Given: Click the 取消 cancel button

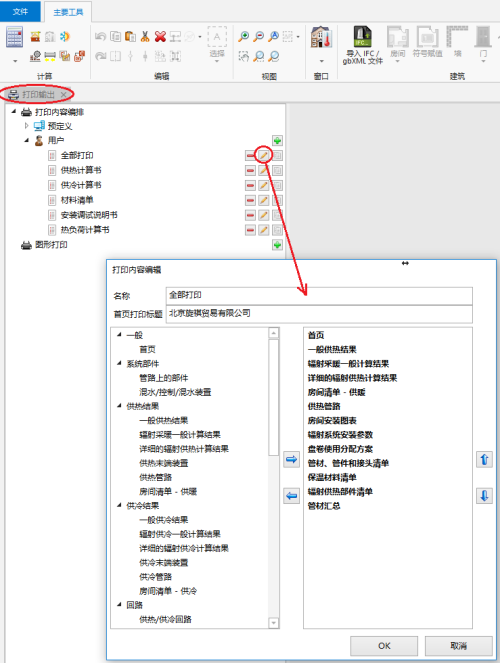Looking at the screenshot, I should click(x=459, y=646).
